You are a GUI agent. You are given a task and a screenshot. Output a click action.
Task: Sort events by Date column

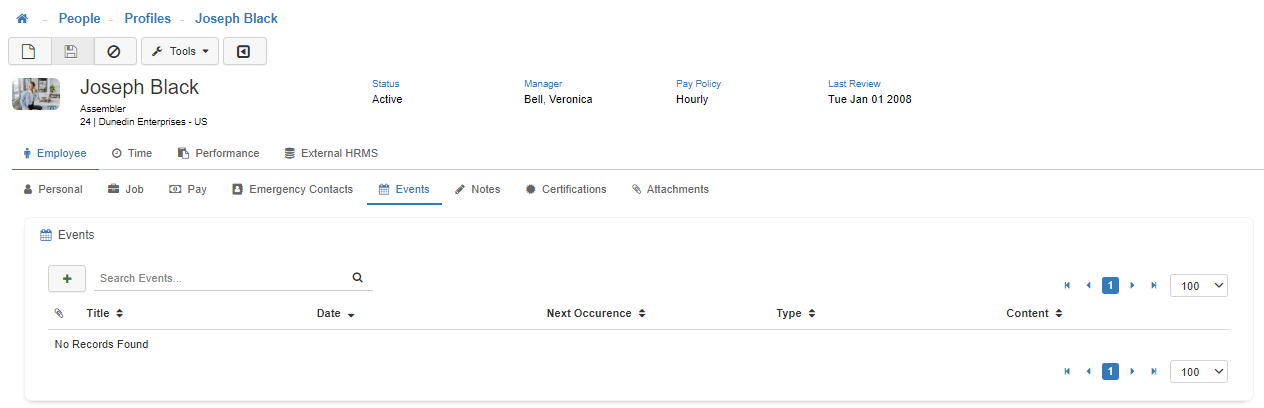335,313
